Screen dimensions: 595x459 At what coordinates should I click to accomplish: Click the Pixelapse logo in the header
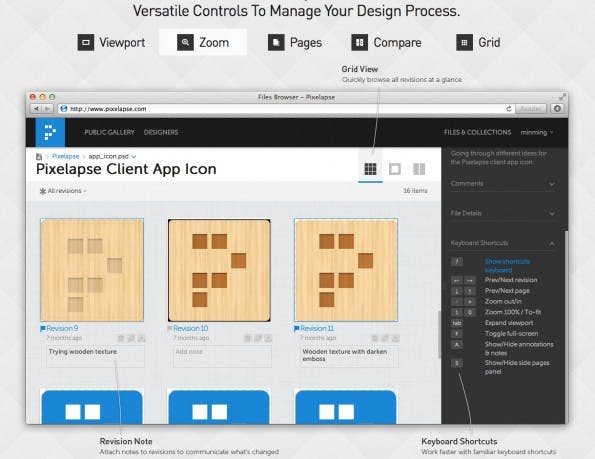tap(50, 132)
